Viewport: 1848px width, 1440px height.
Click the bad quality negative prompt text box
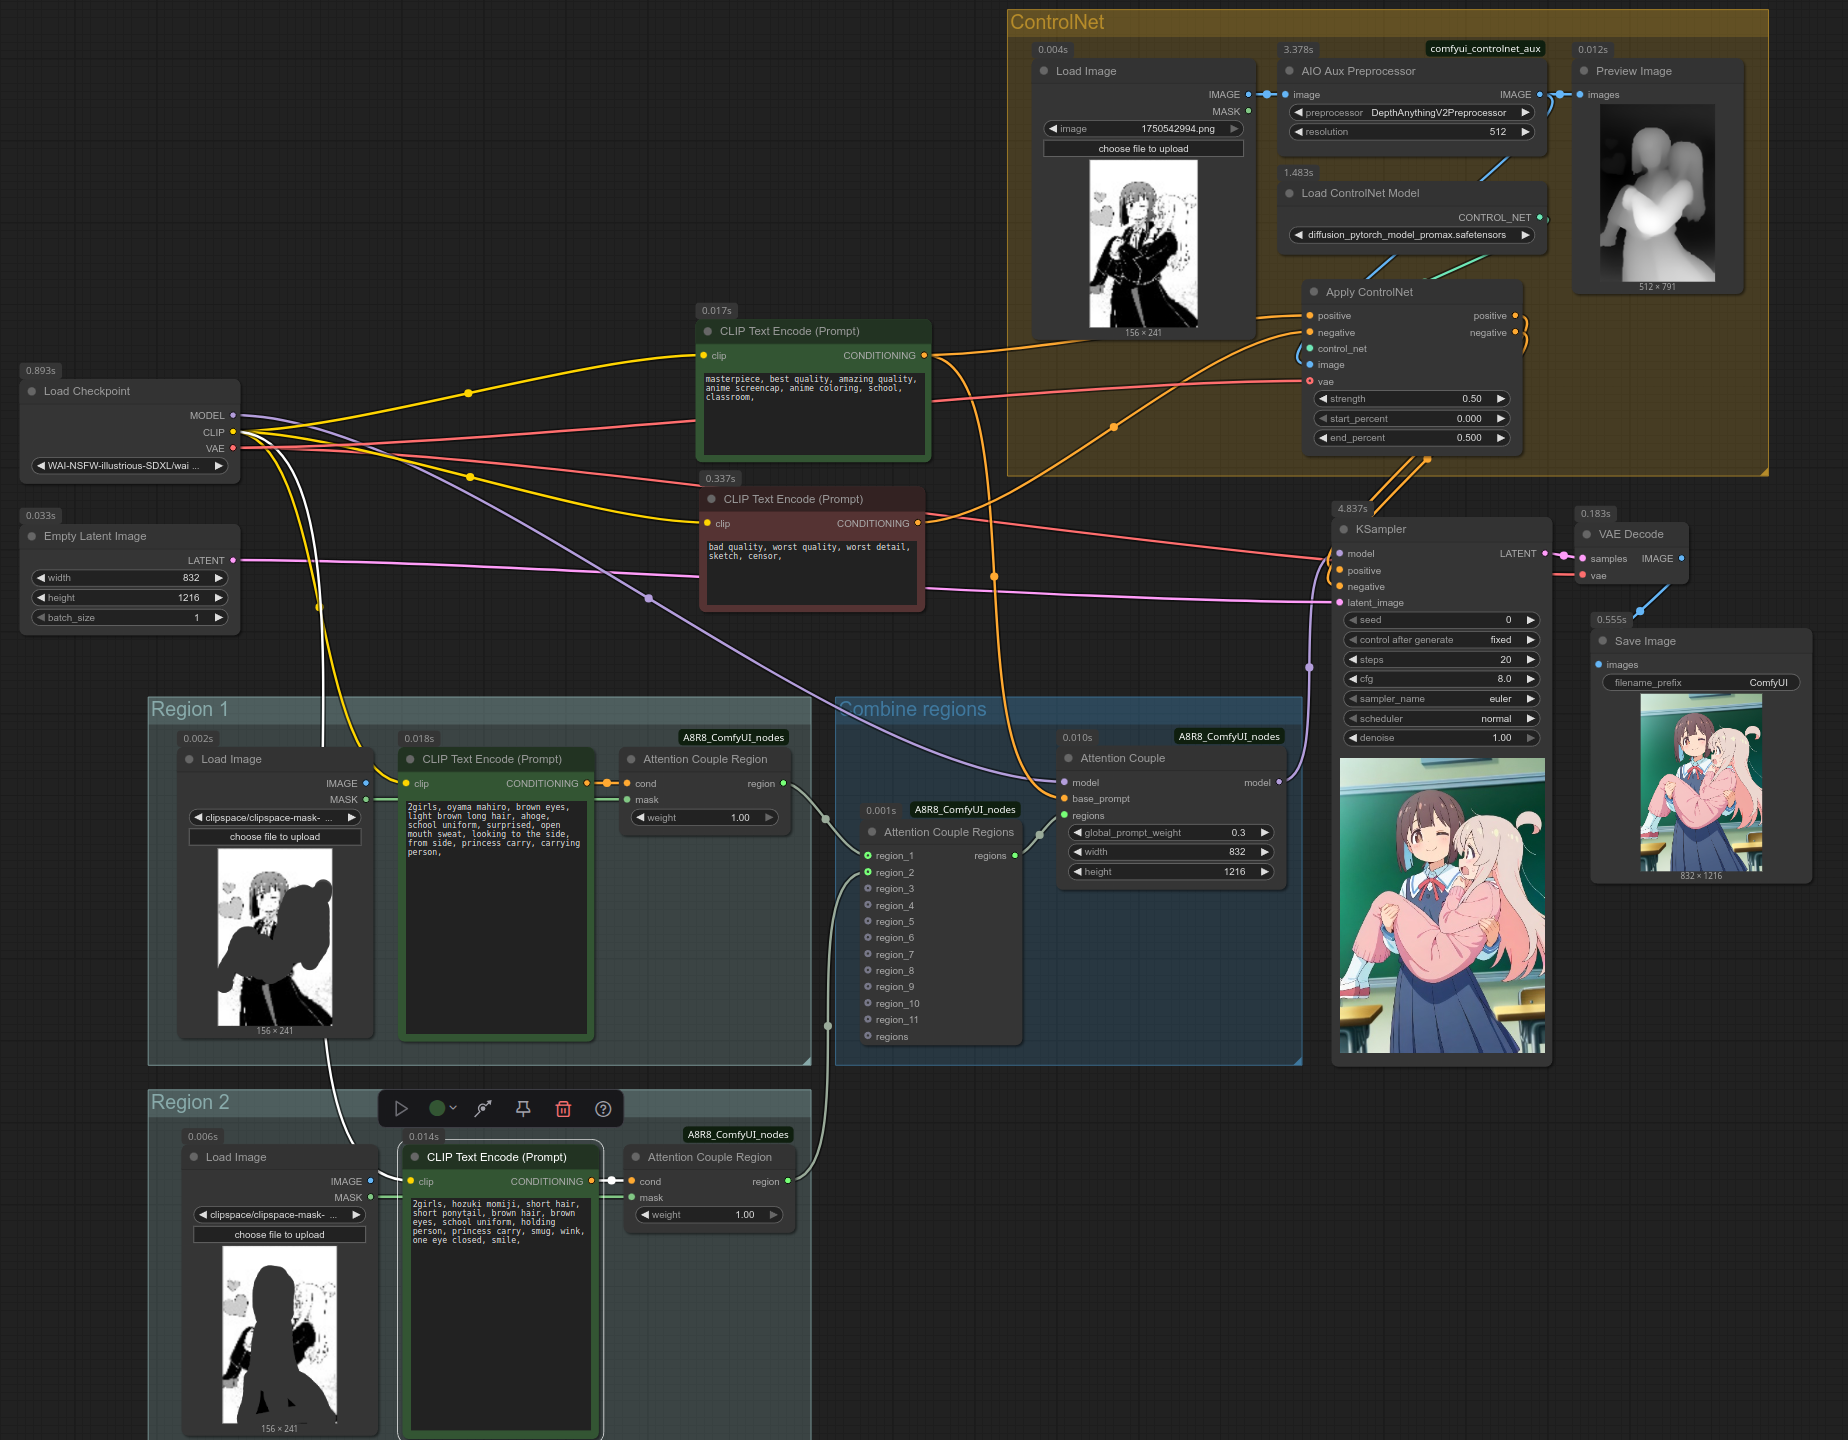[x=812, y=572]
